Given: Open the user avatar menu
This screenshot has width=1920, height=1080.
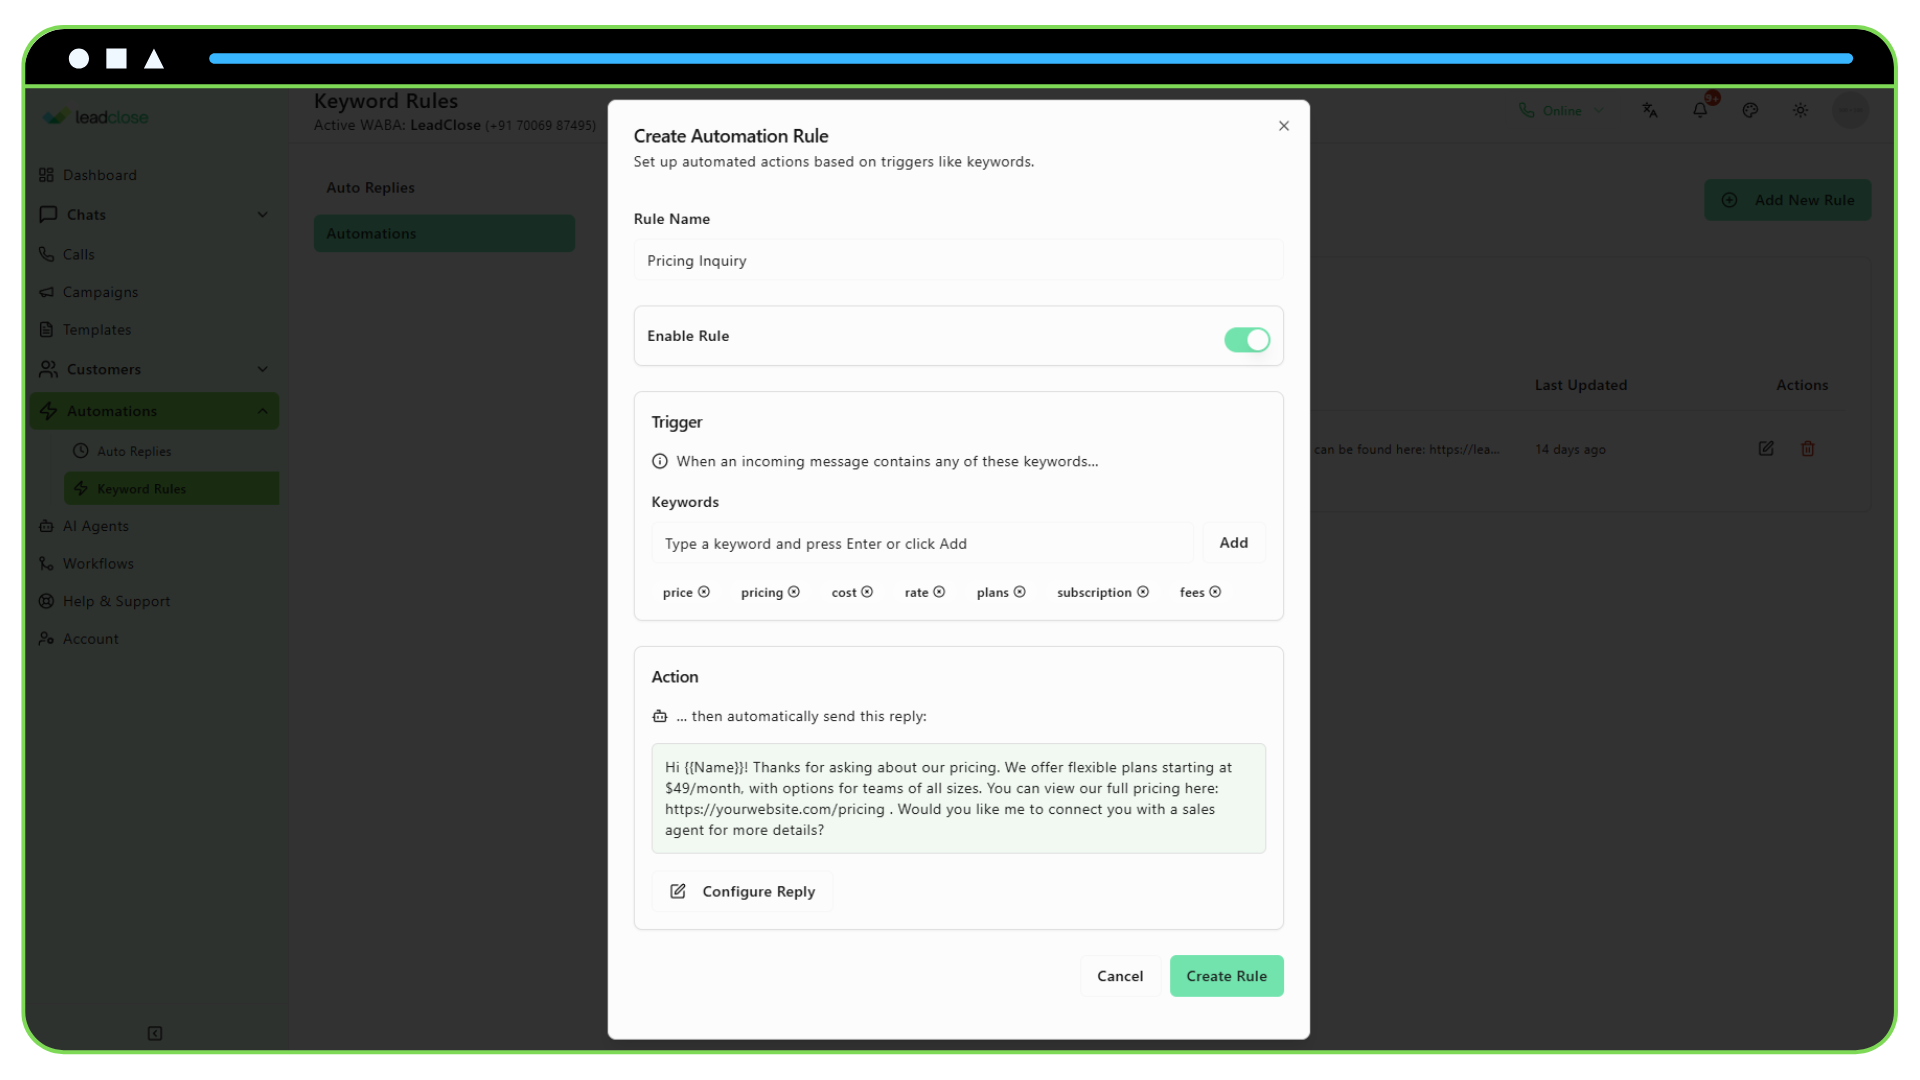Looking at the screenshot, I should 1850,110.
